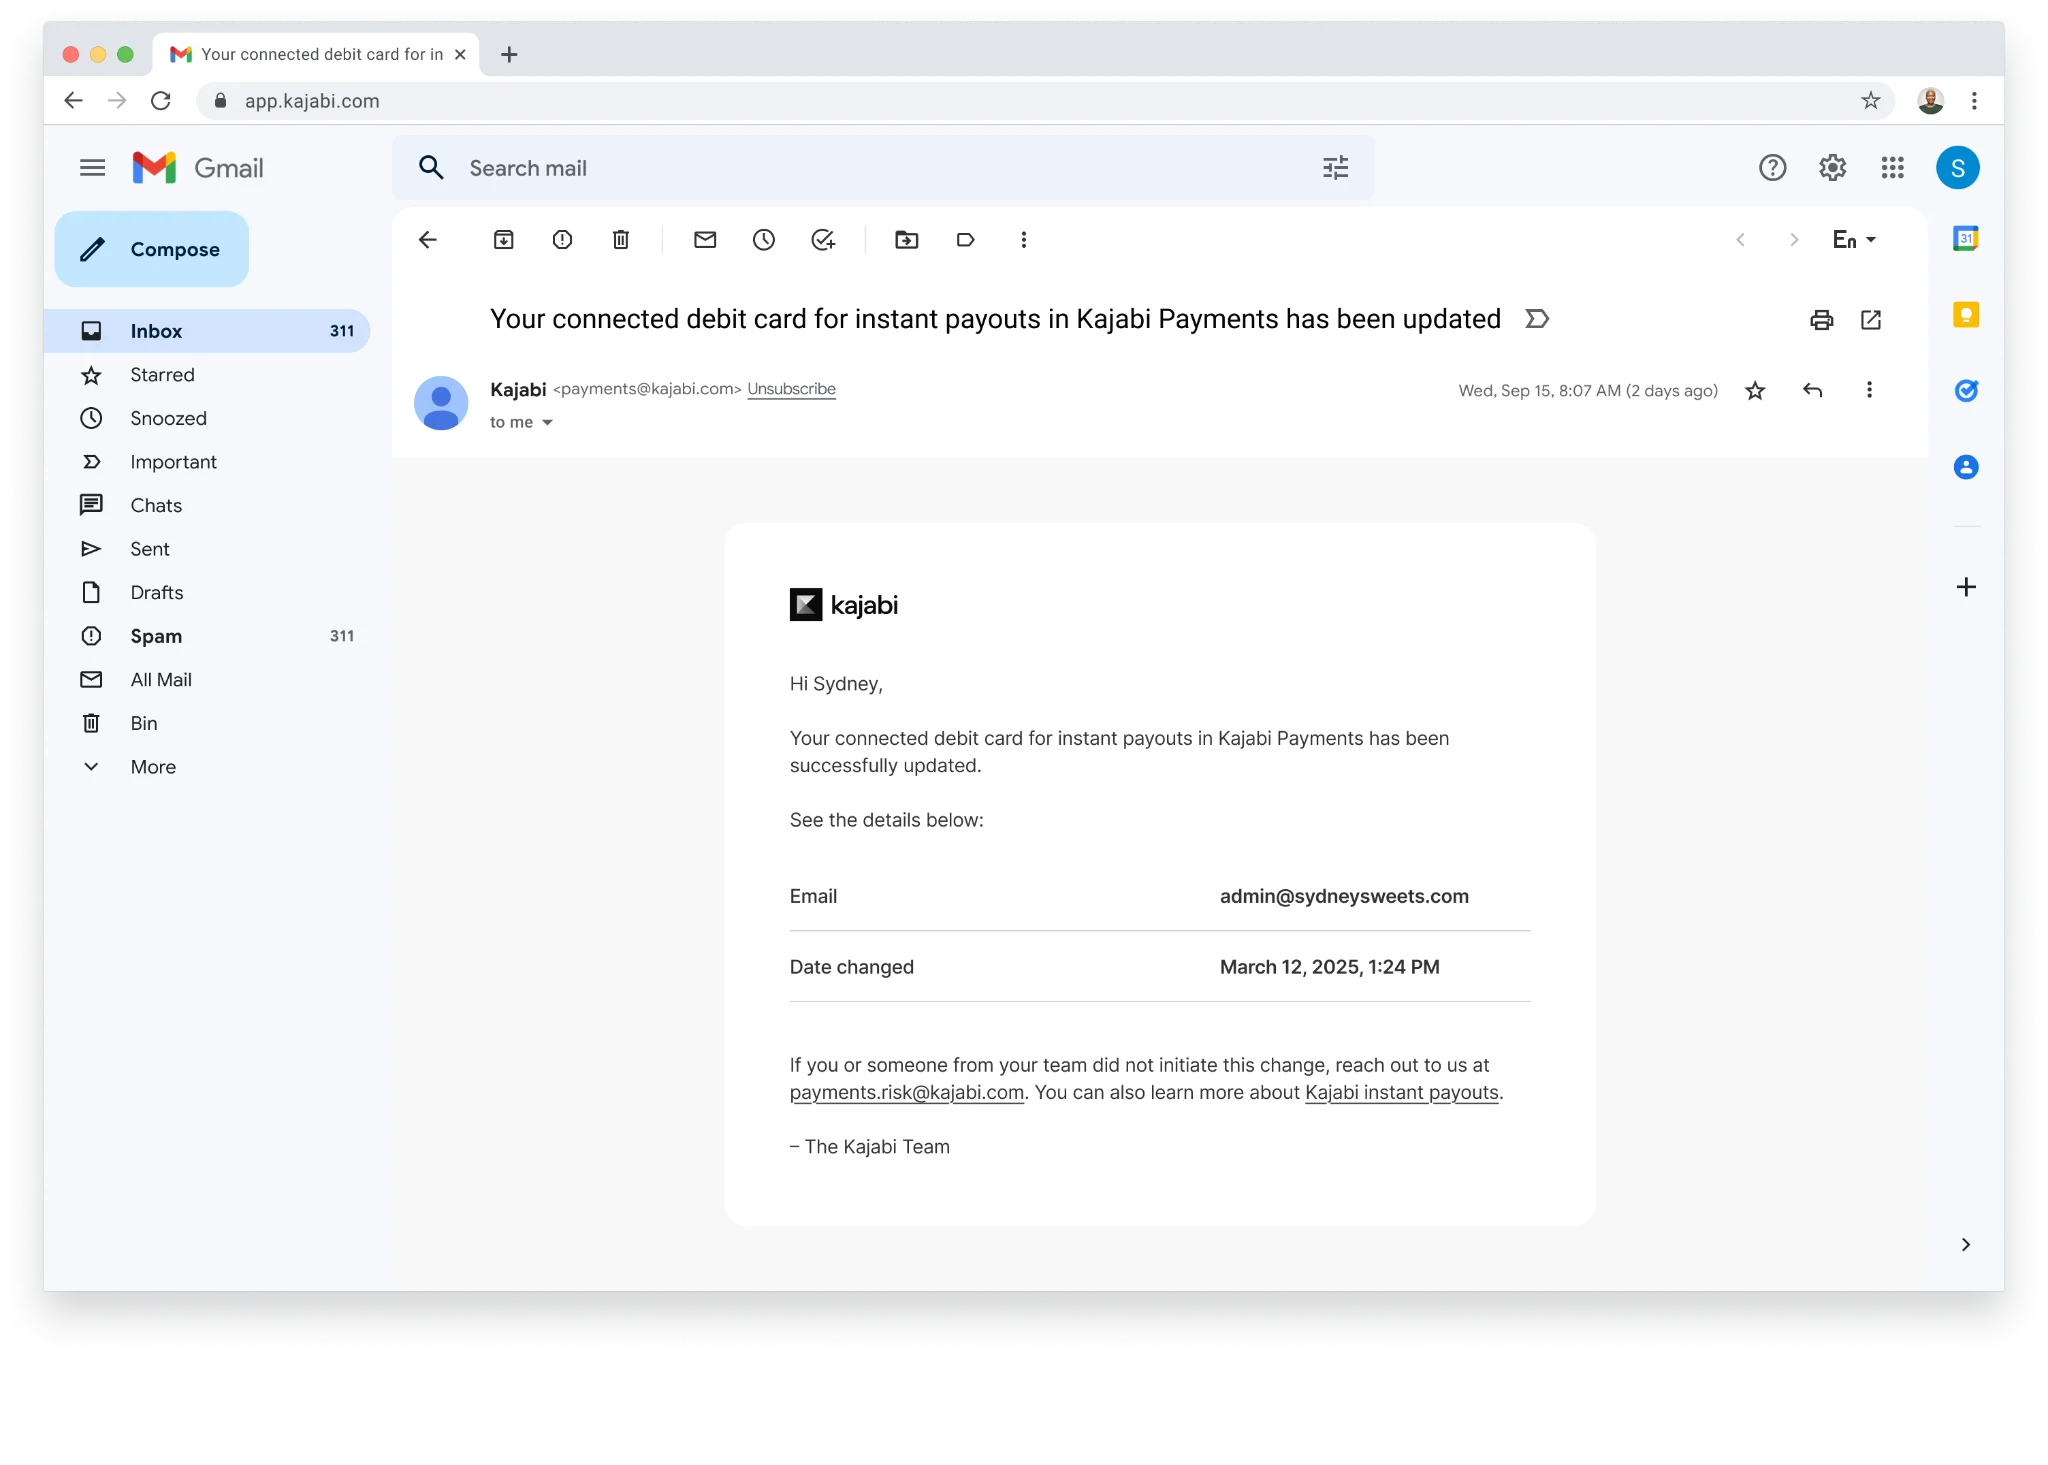Expand recipient details next to 'to me'
Viewport: 2048px width, 1465px height.
547,423
